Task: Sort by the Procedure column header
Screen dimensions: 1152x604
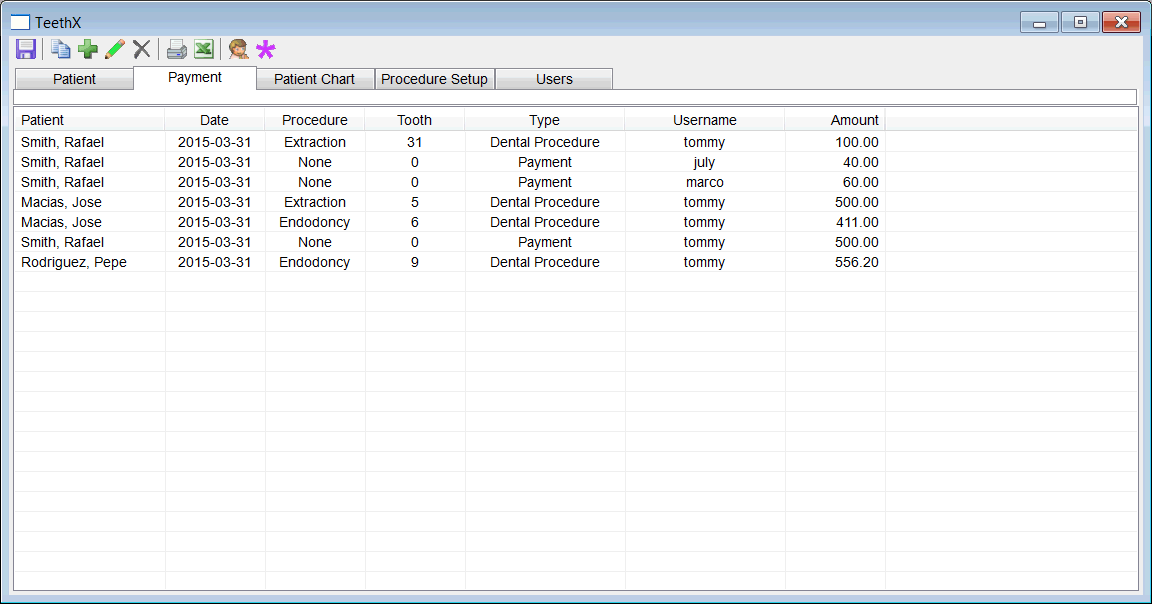Action: point(314,120)
